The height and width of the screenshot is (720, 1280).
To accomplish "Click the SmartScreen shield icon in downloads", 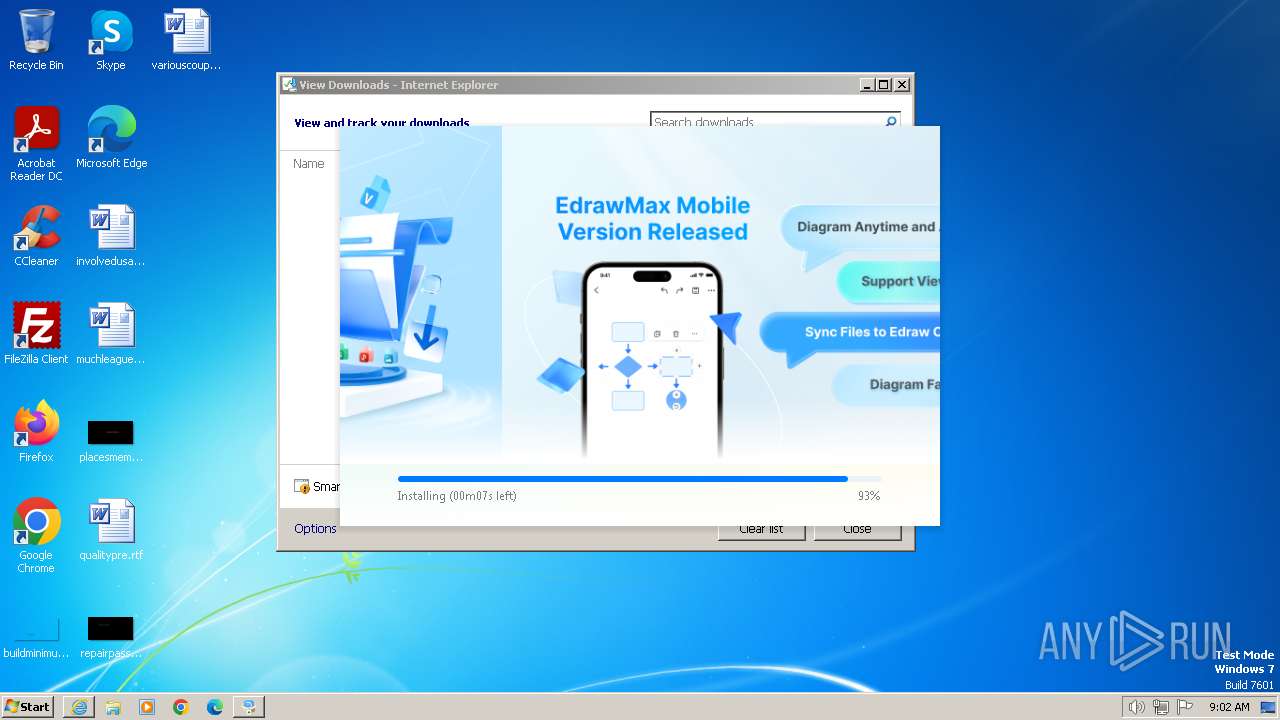I will pos(302,487).
